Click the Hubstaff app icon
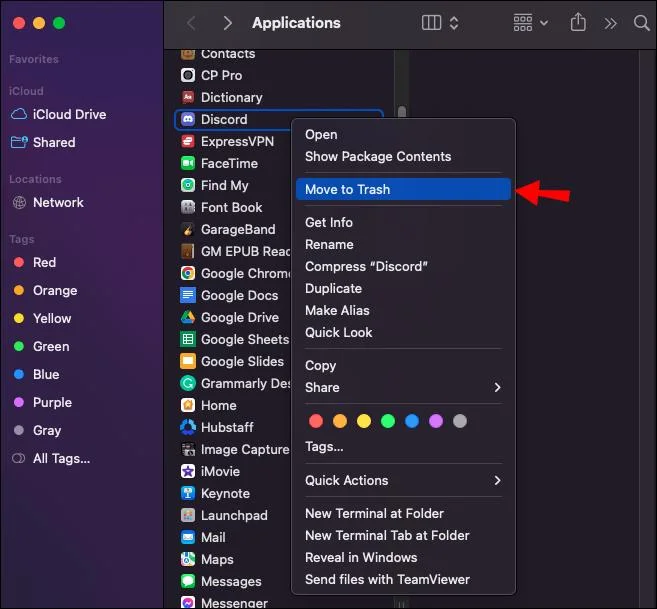Screen dimensions: 657x609 click(187, 427)
